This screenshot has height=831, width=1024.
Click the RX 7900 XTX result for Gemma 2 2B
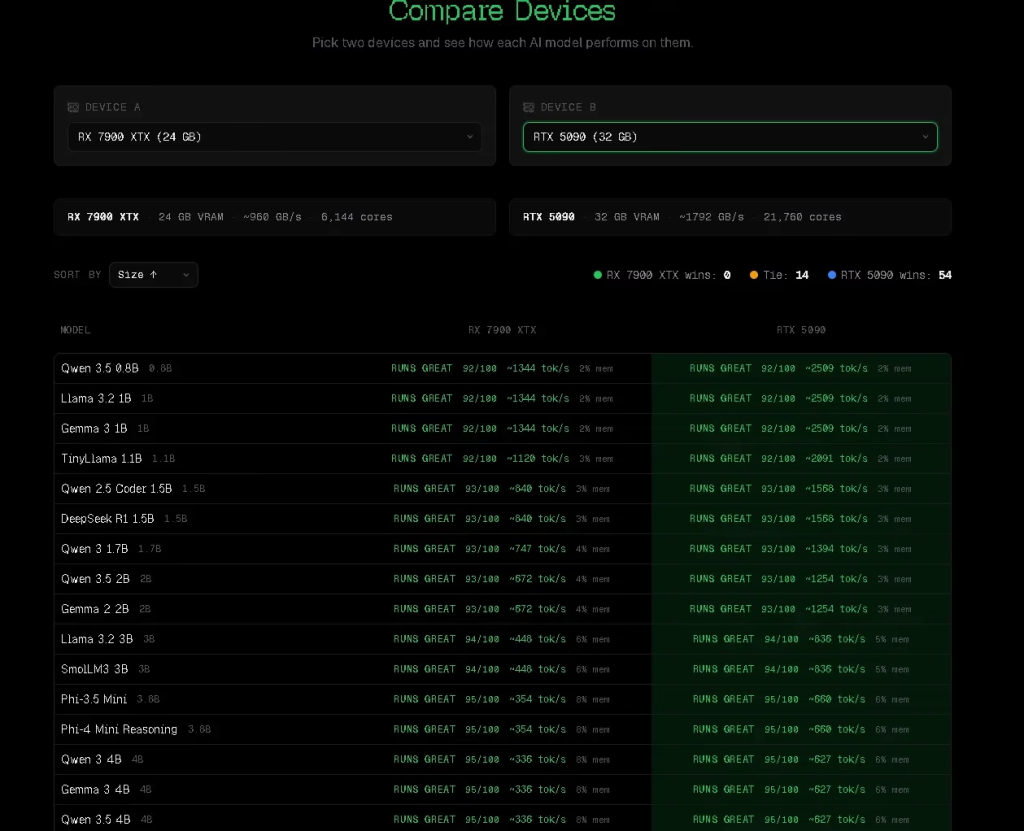click(501, 609)
